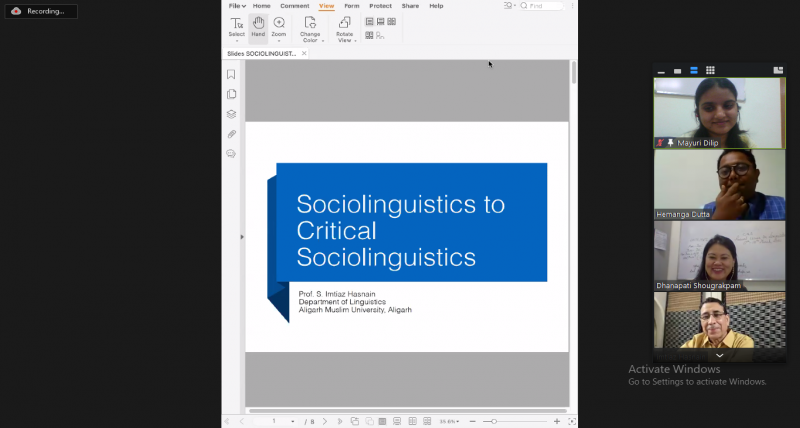Open the Comment ribbon tab
Viewport: 800px width, 428px height.
point(294,6)
